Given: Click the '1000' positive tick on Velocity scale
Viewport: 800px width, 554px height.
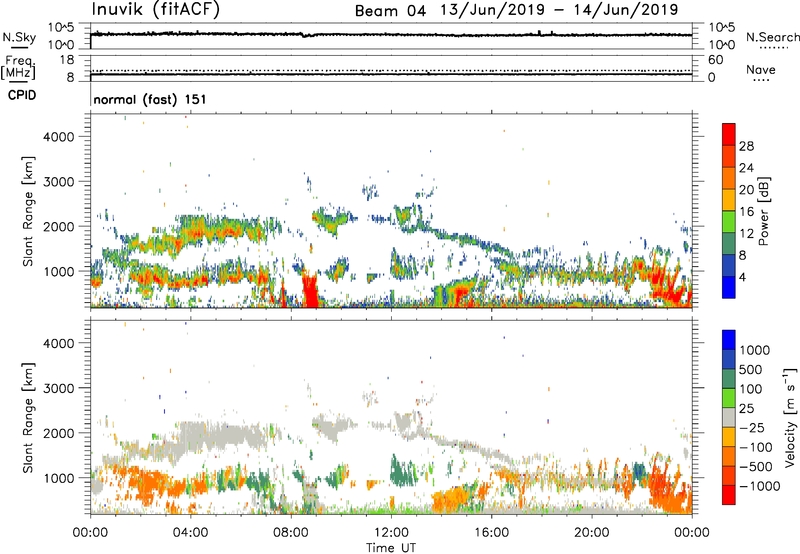Looking at the screenshot, I should pos(754,350).
